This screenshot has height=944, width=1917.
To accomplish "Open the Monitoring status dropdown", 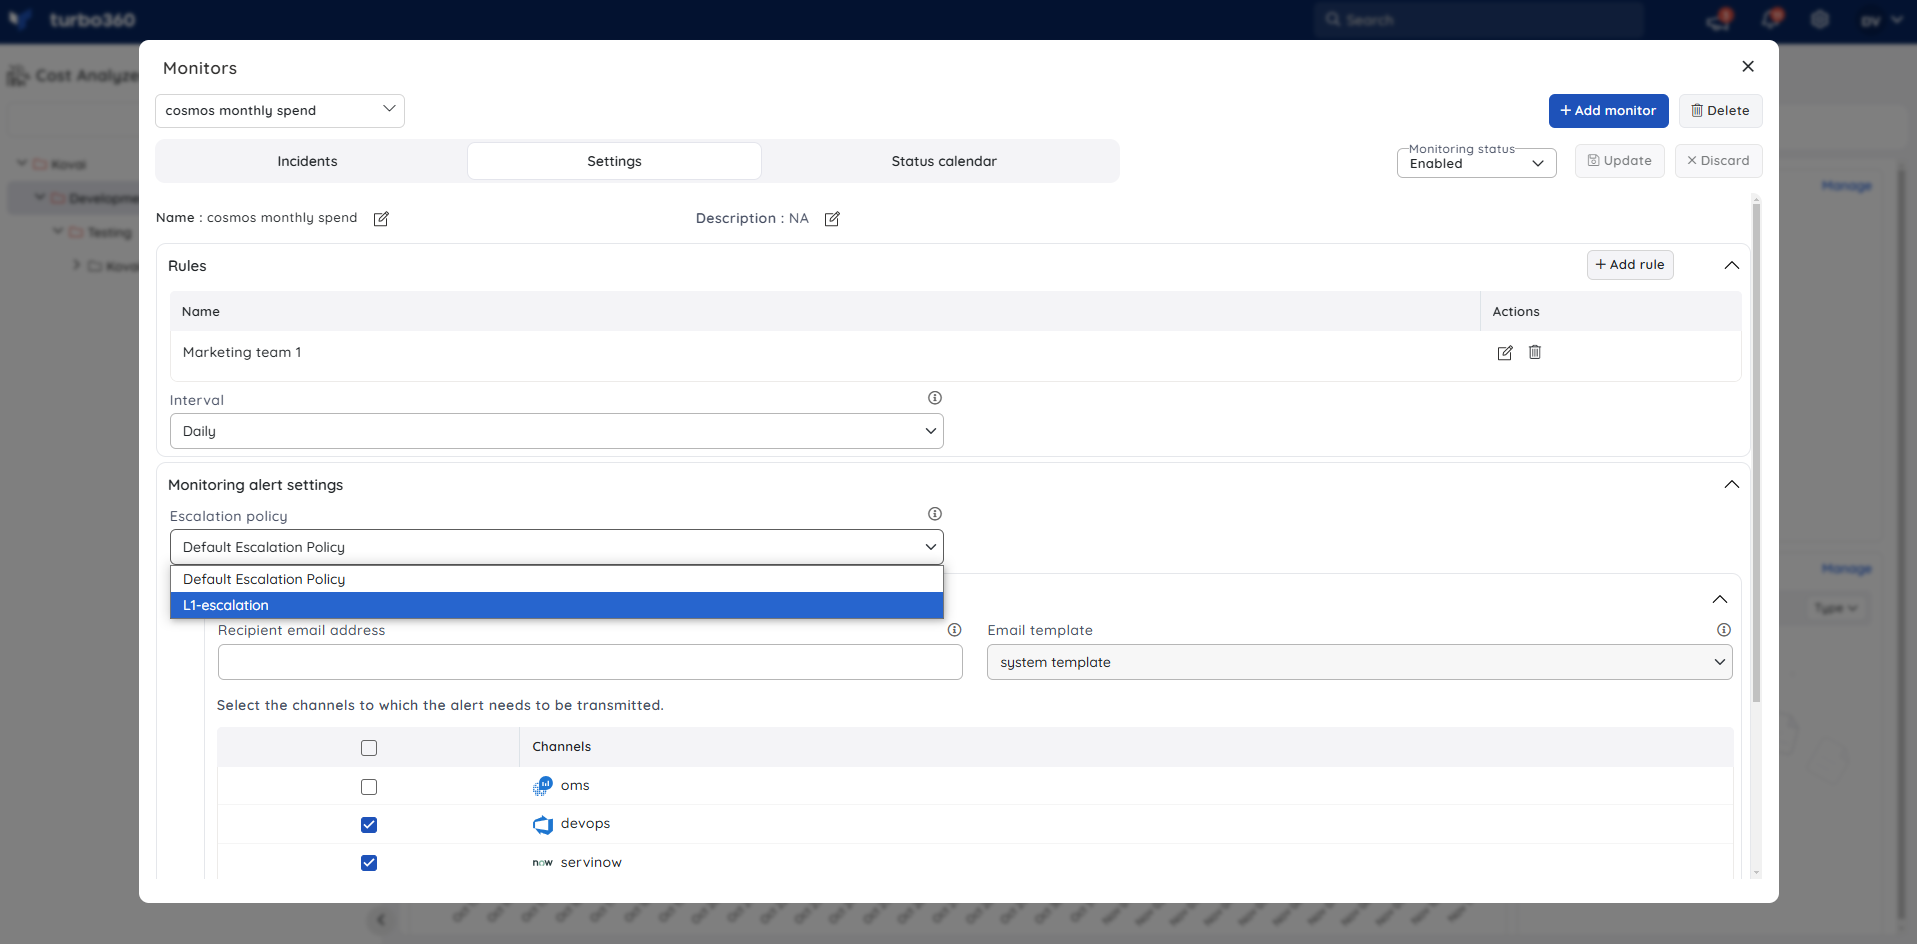I will coord(1477,163).
